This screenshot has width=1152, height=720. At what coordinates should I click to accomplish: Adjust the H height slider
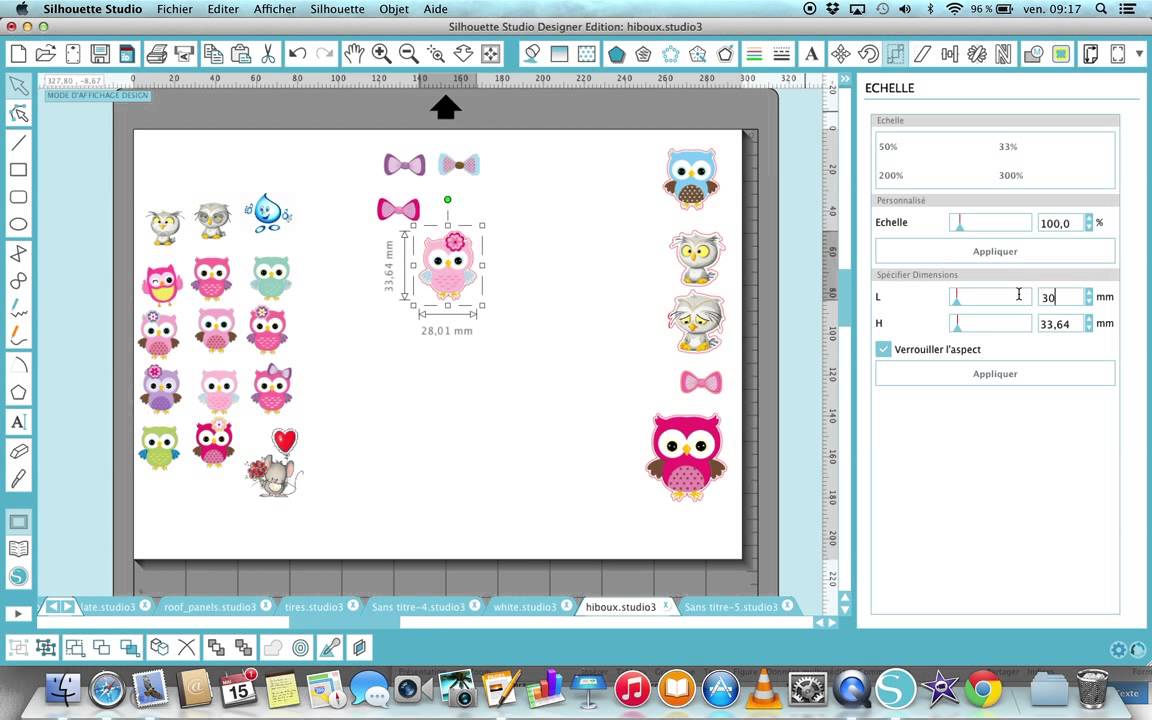990,323
